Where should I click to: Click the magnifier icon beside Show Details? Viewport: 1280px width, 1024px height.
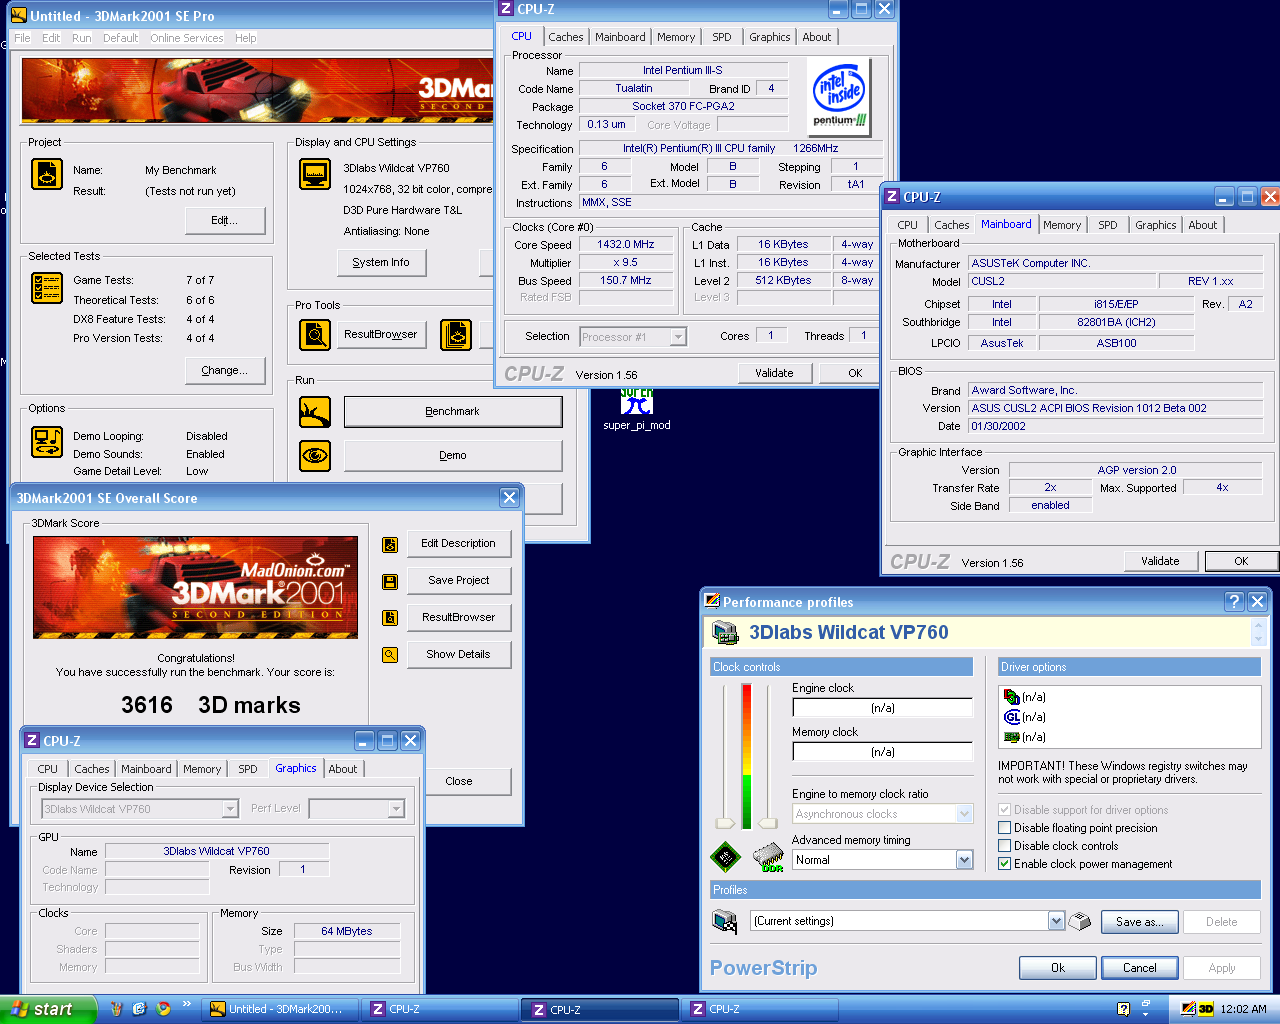point(390,655)
